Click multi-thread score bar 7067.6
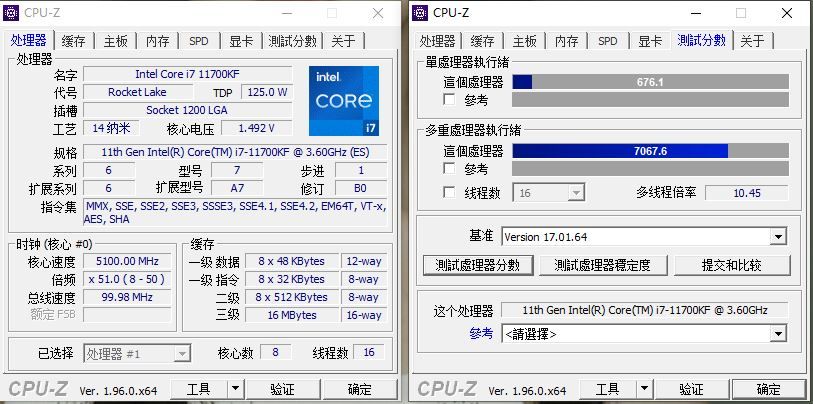This screenshot has height=404, width=813. coord(650,151)
